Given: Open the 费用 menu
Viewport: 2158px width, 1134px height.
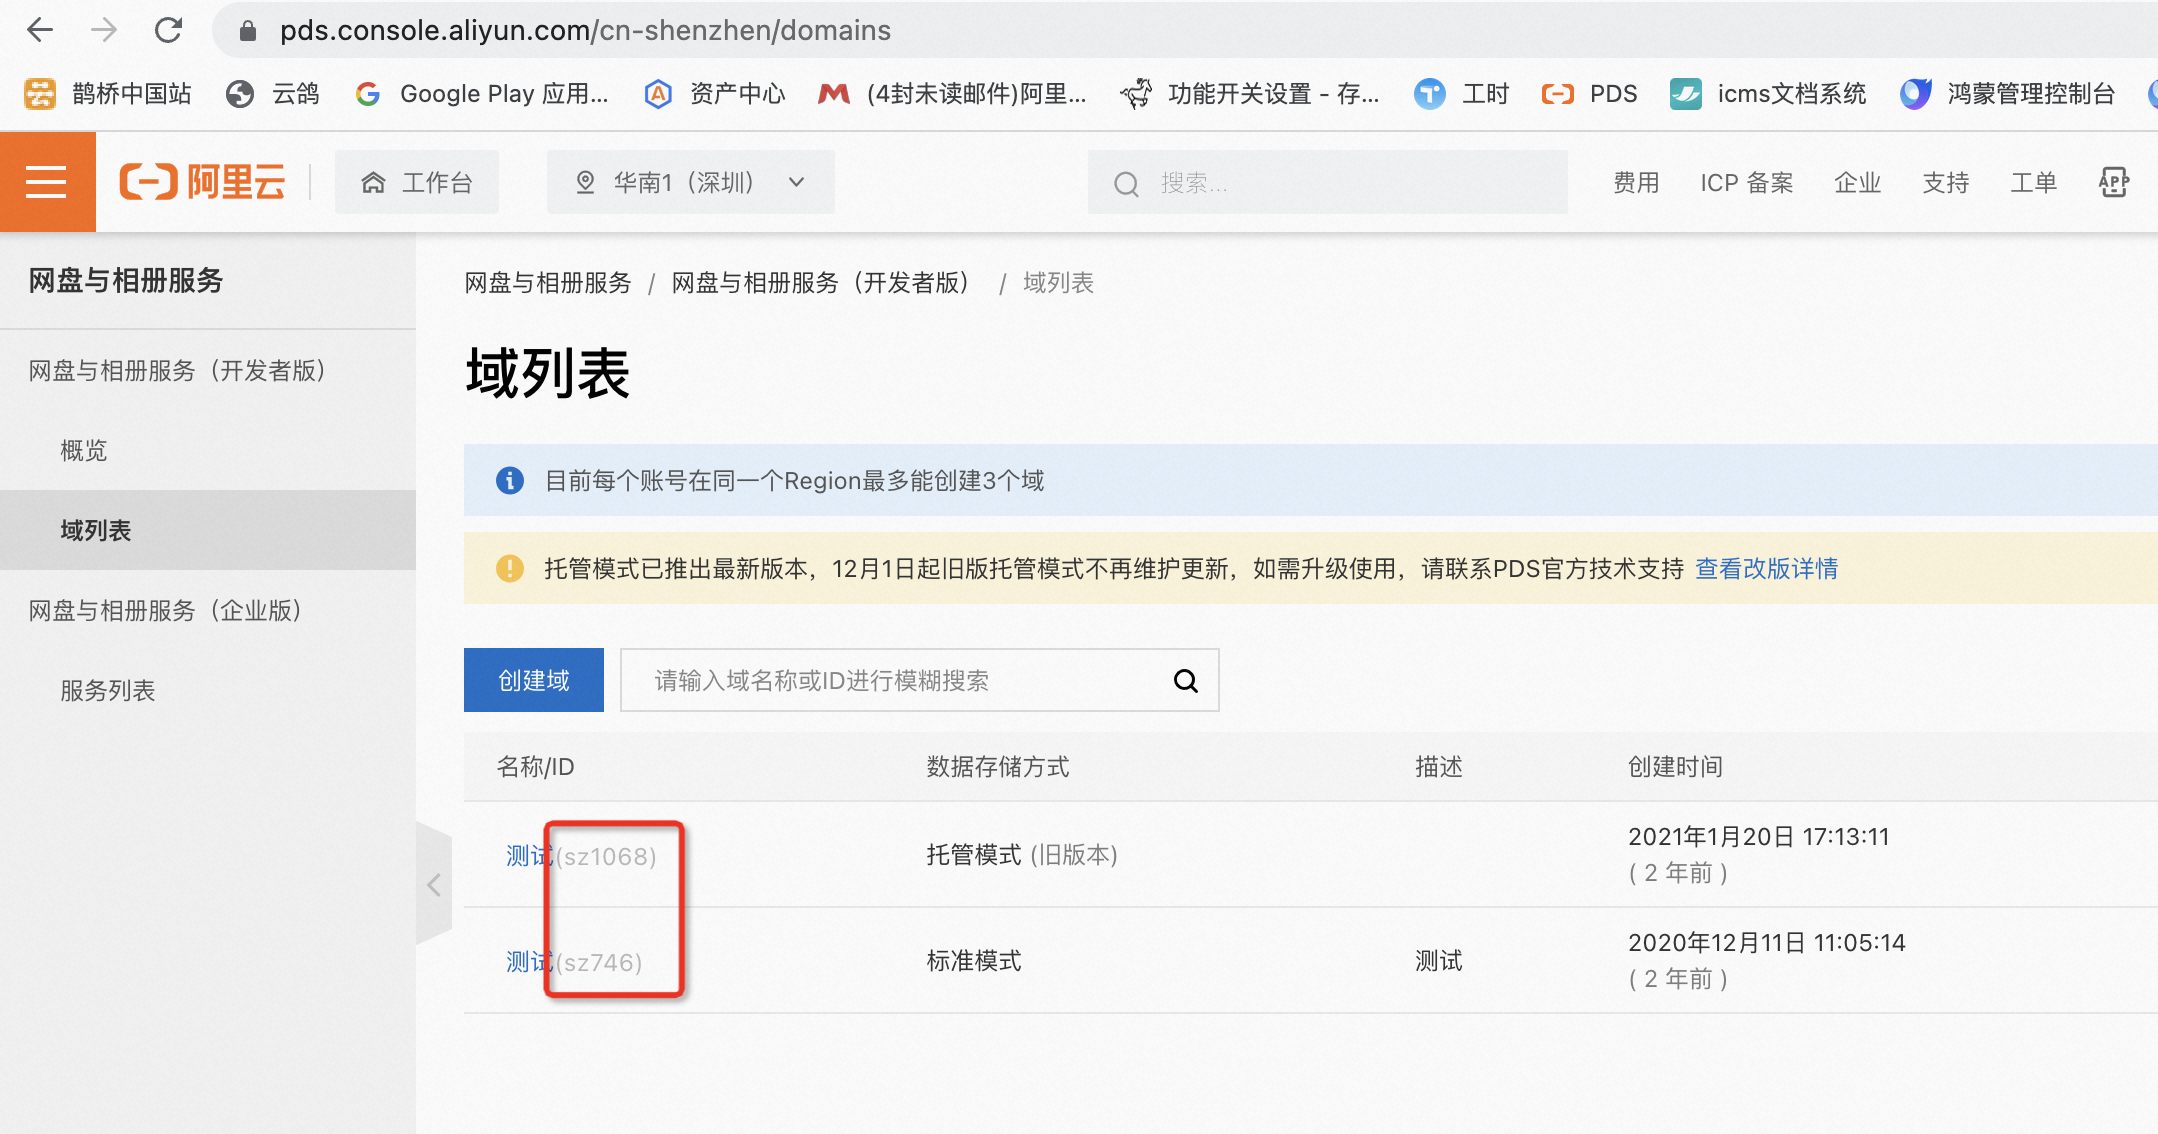Looking at the screenshot, I should pyautogui.click(x=1636, y=183).
